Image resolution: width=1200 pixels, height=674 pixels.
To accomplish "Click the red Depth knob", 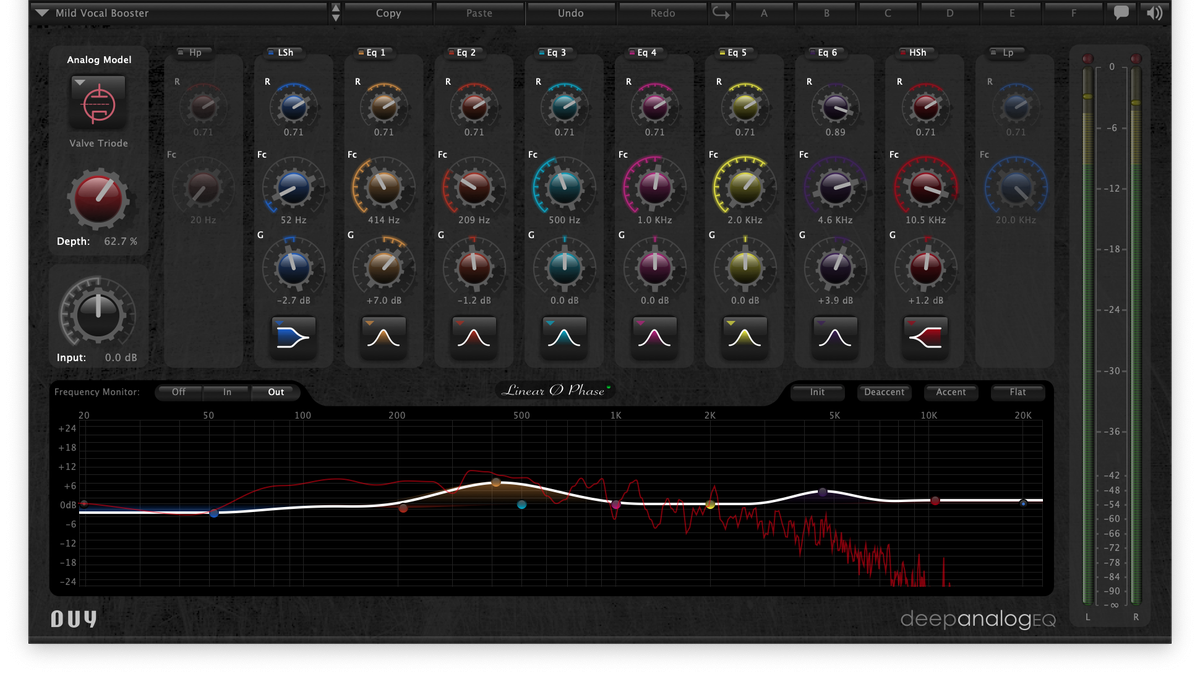I will 97,198.
